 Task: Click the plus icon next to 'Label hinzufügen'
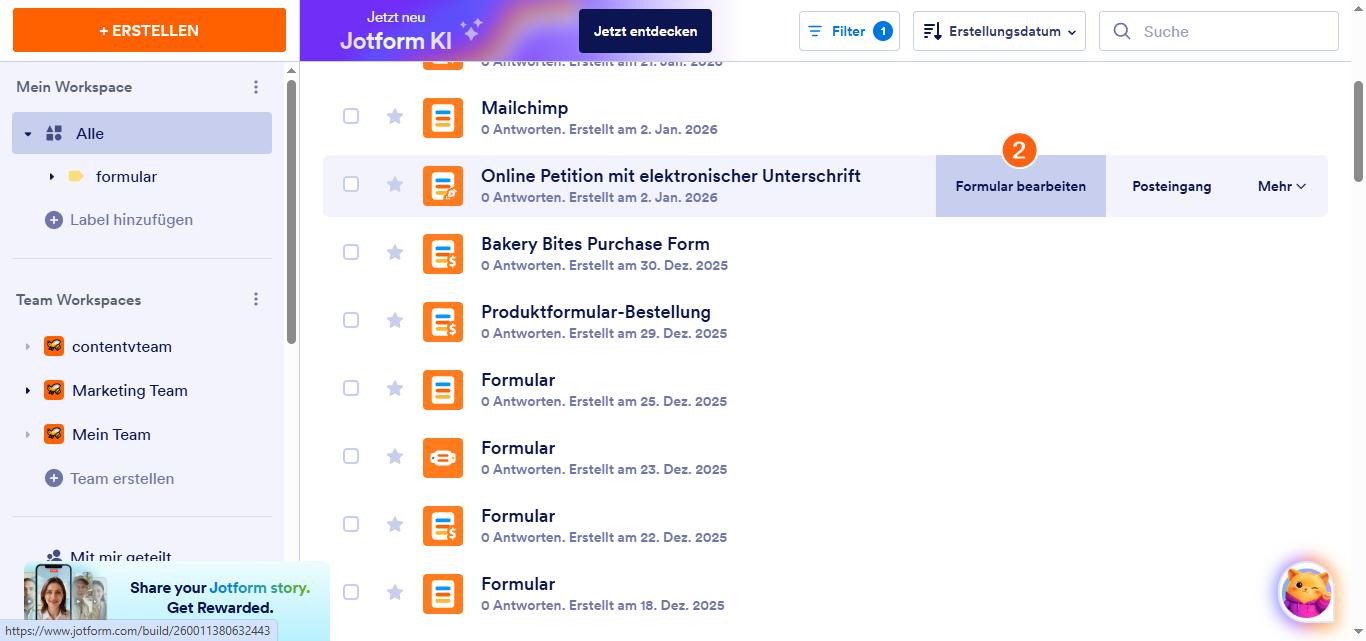[53, 219]
